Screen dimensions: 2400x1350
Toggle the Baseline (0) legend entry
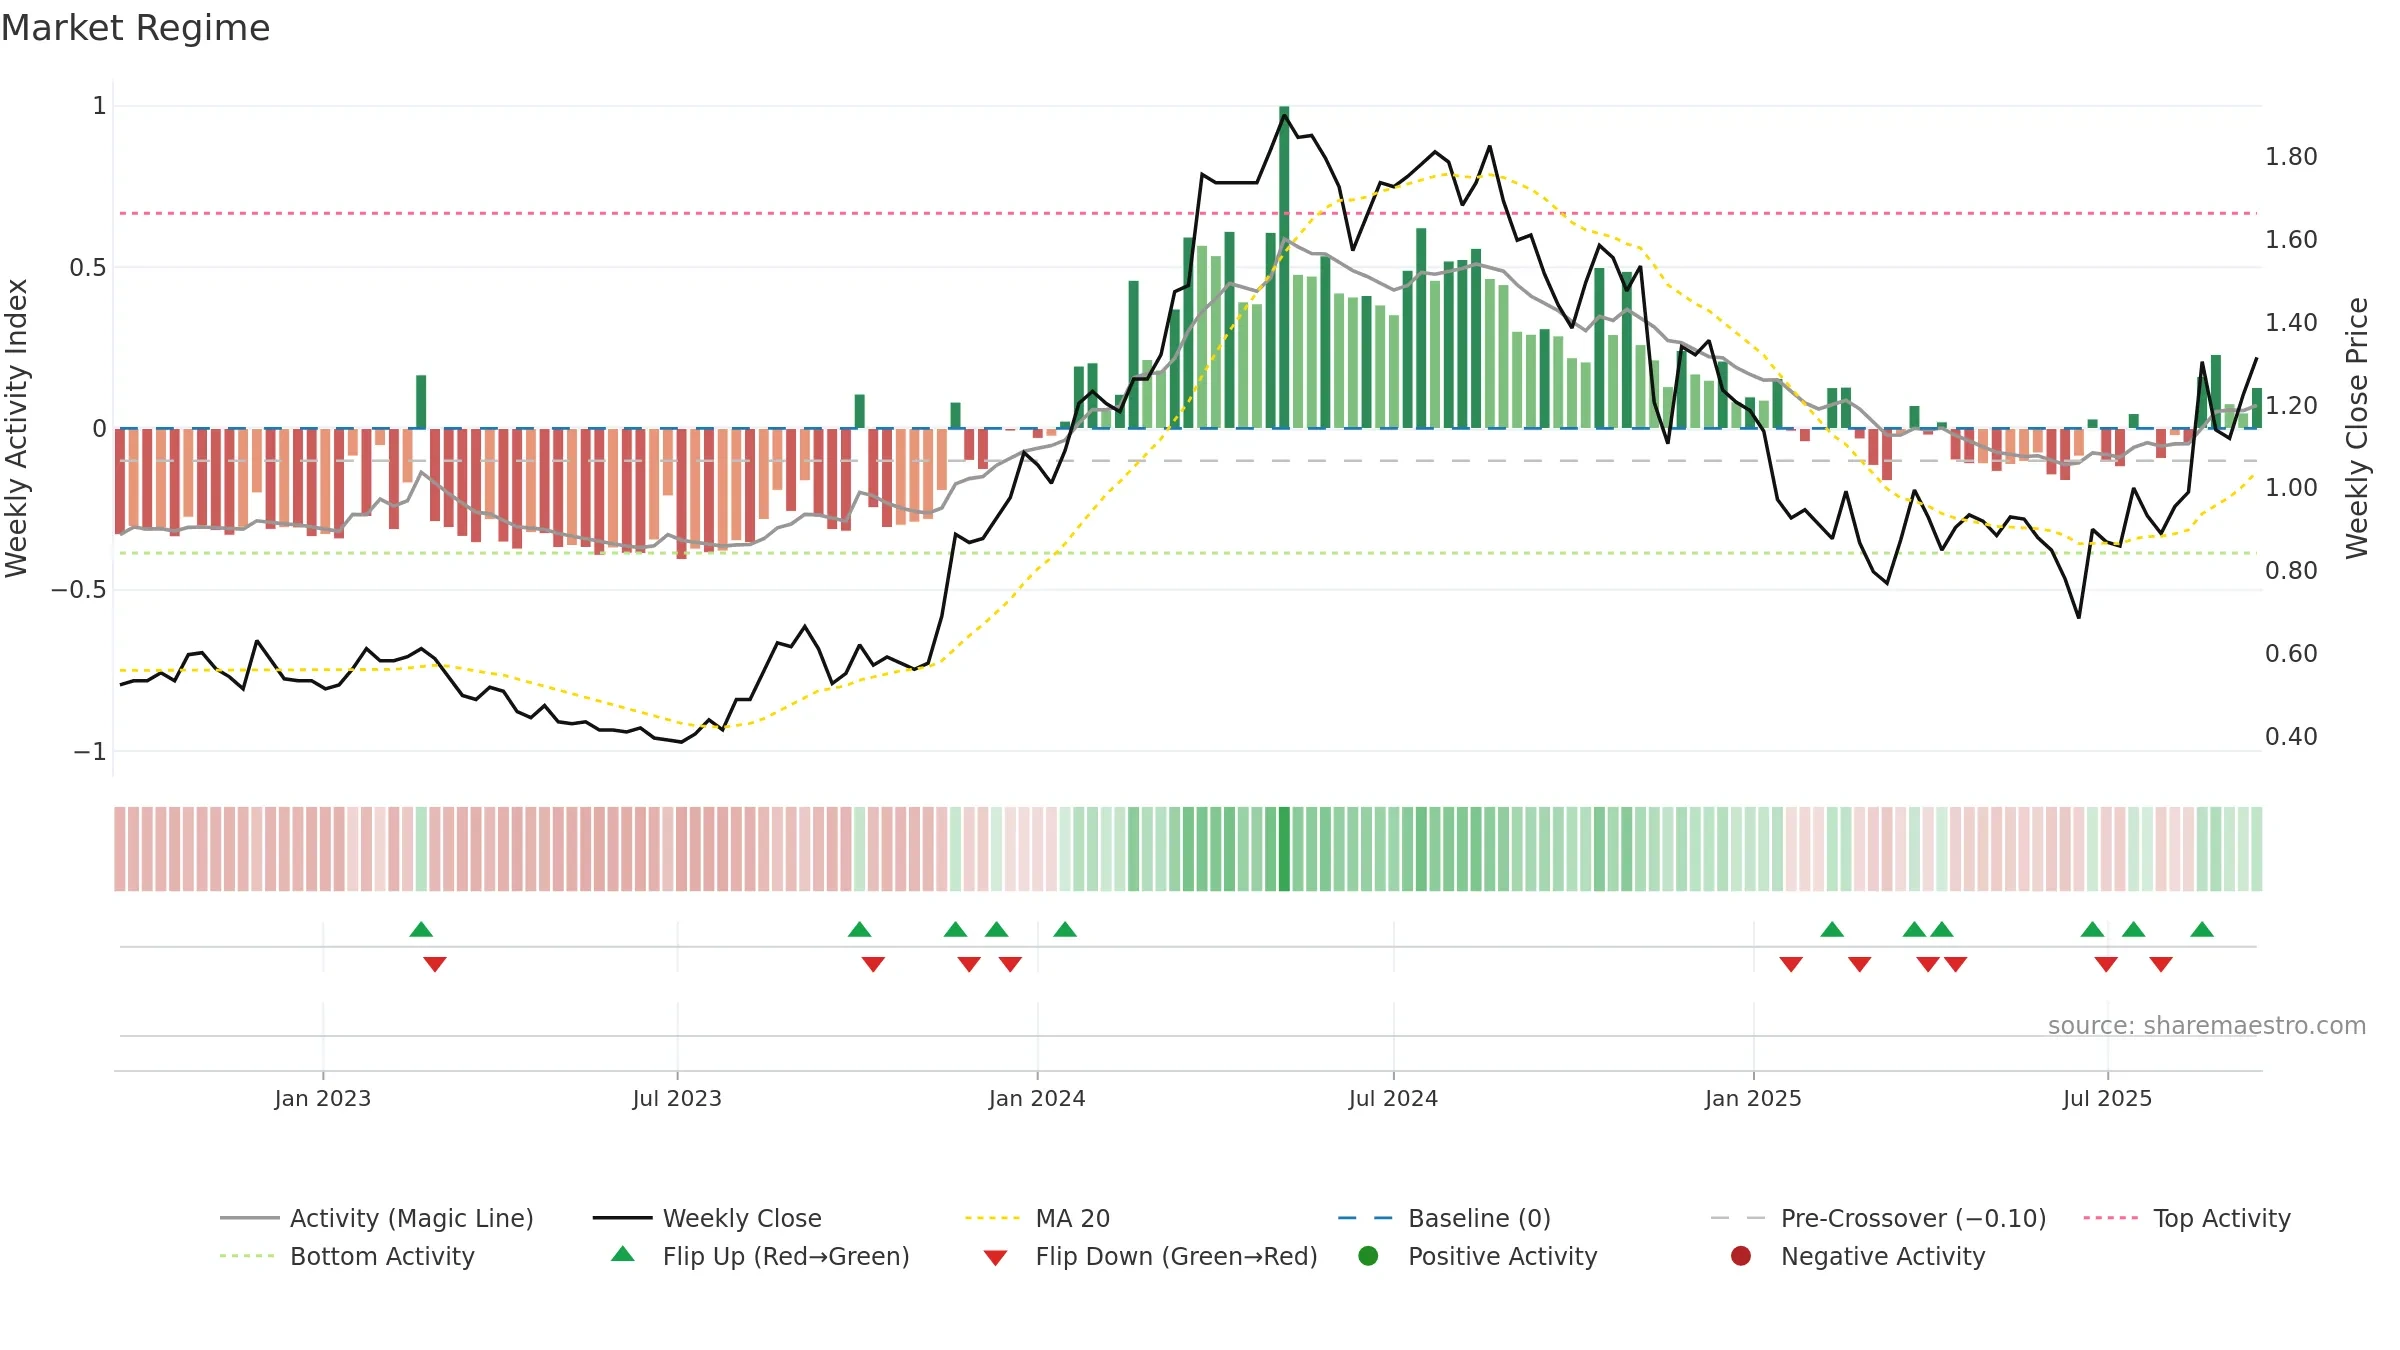(1444, 1218)
